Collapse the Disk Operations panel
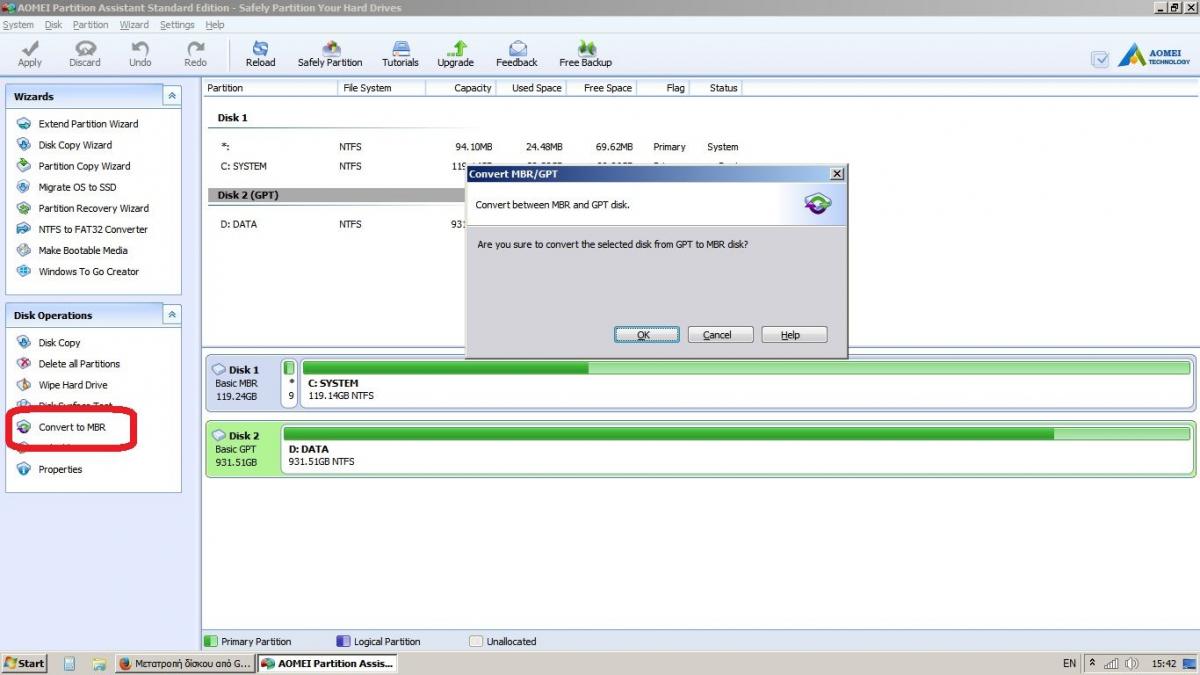 pyautogui.click(x=172, y=315)
